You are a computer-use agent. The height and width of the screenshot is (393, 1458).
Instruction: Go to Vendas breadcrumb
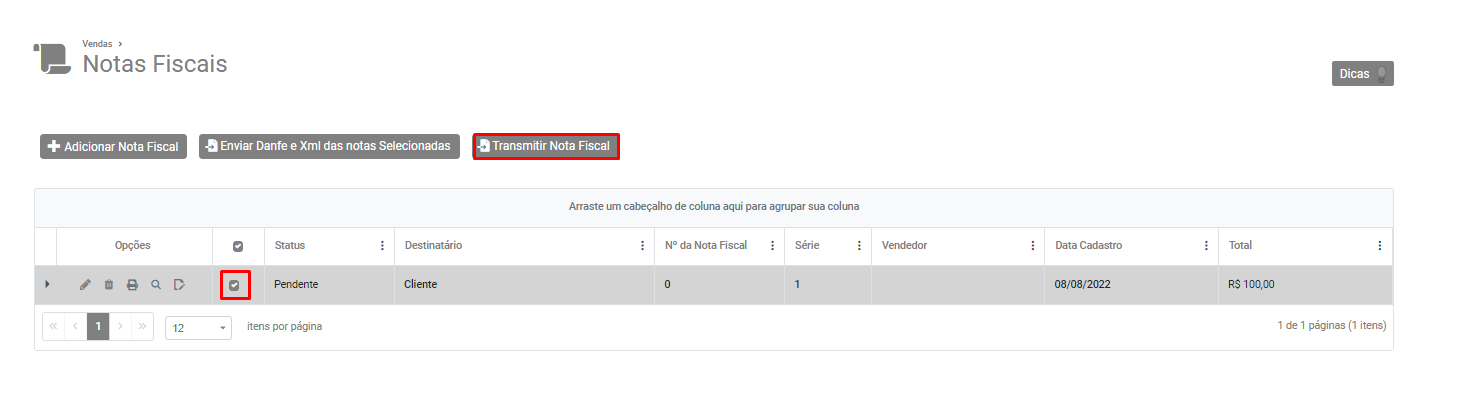point(97,44)
